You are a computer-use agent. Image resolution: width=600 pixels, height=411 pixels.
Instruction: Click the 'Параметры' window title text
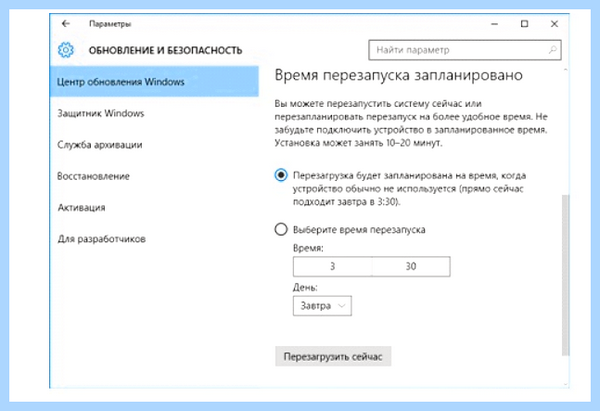click(x=110, y=24)
